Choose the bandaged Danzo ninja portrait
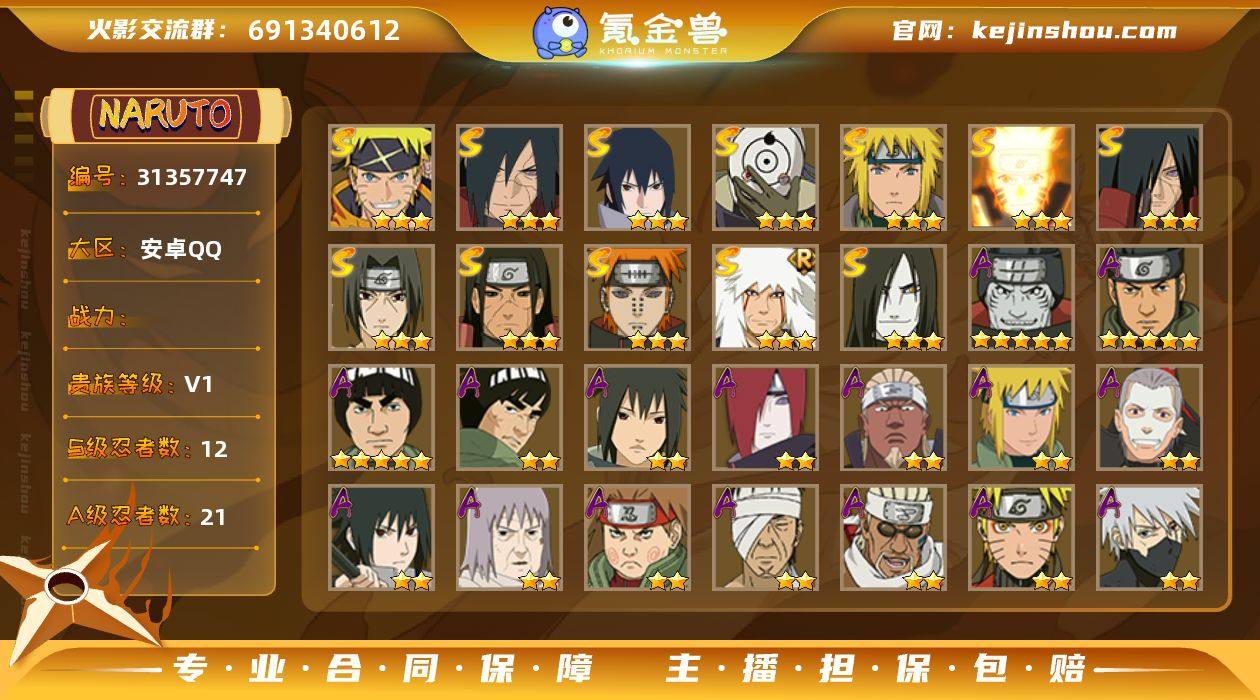 [765, 537]
